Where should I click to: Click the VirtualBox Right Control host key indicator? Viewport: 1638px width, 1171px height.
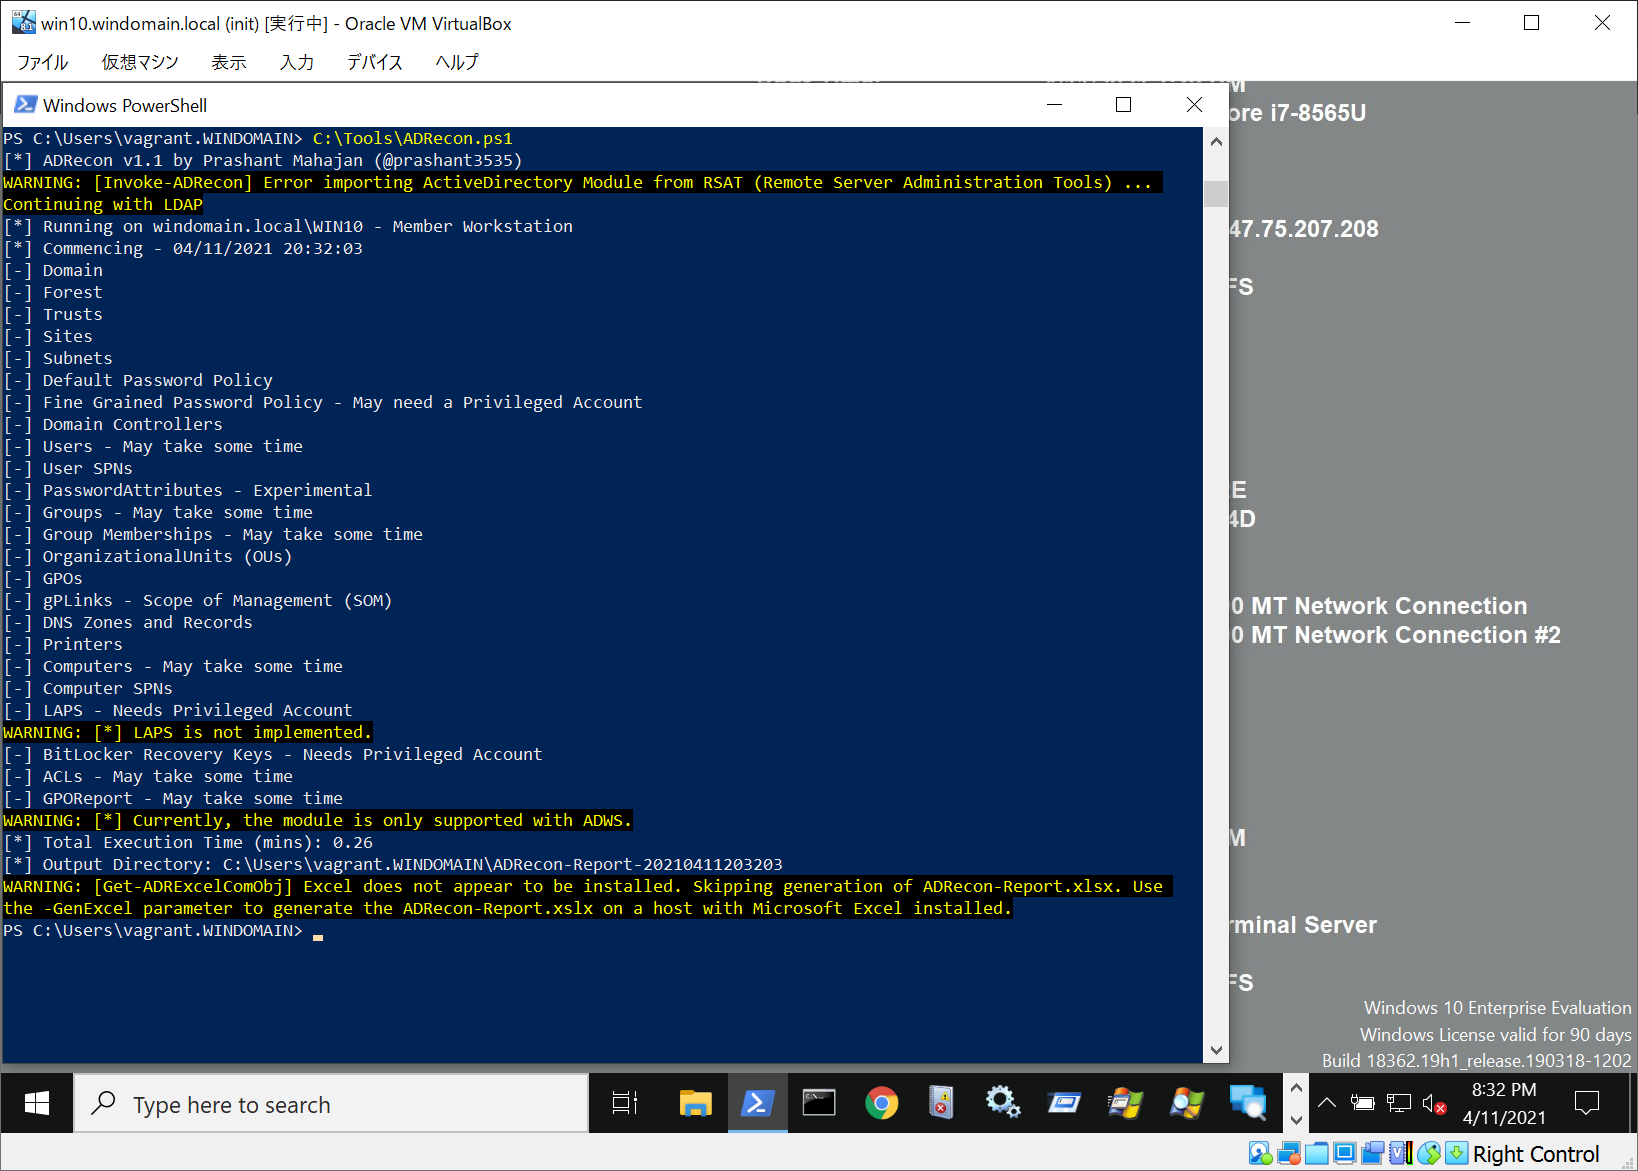pyautogui.click(x=1535, y=1154)
